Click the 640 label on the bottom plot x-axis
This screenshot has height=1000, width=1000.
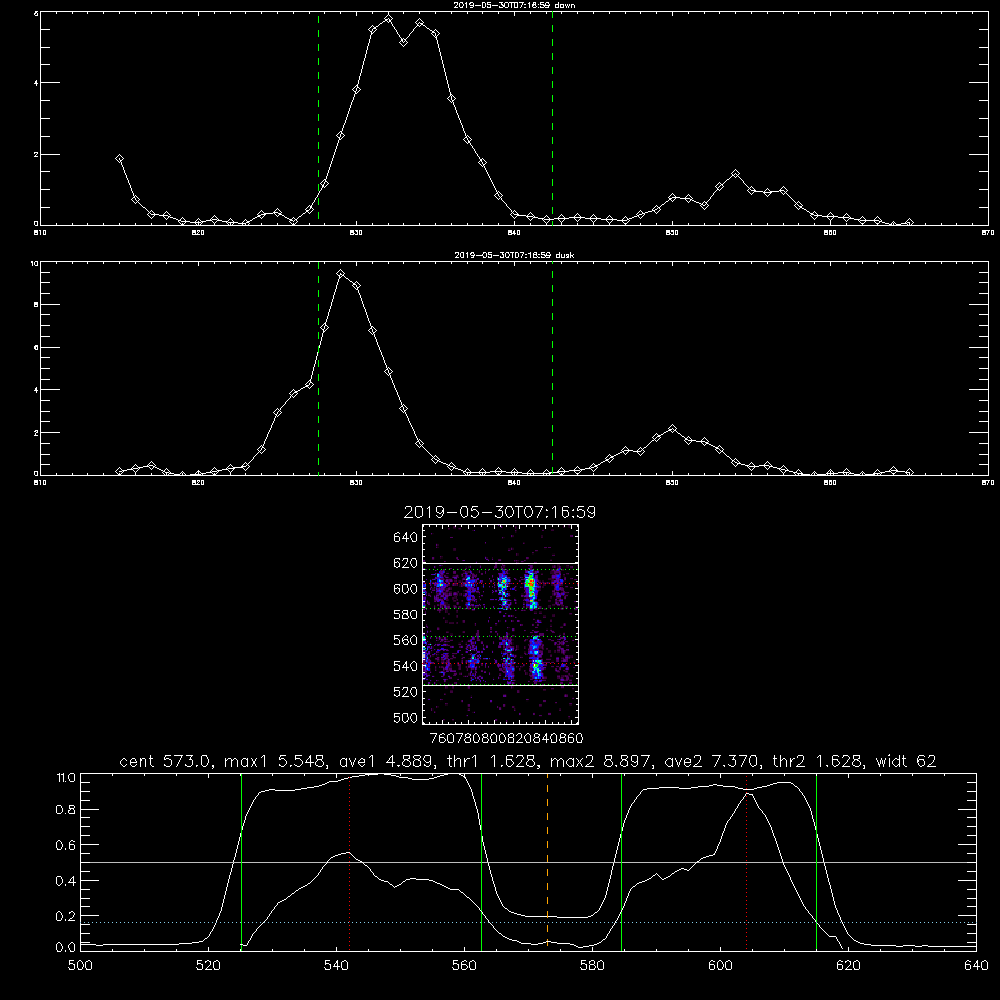coord(976,966)
